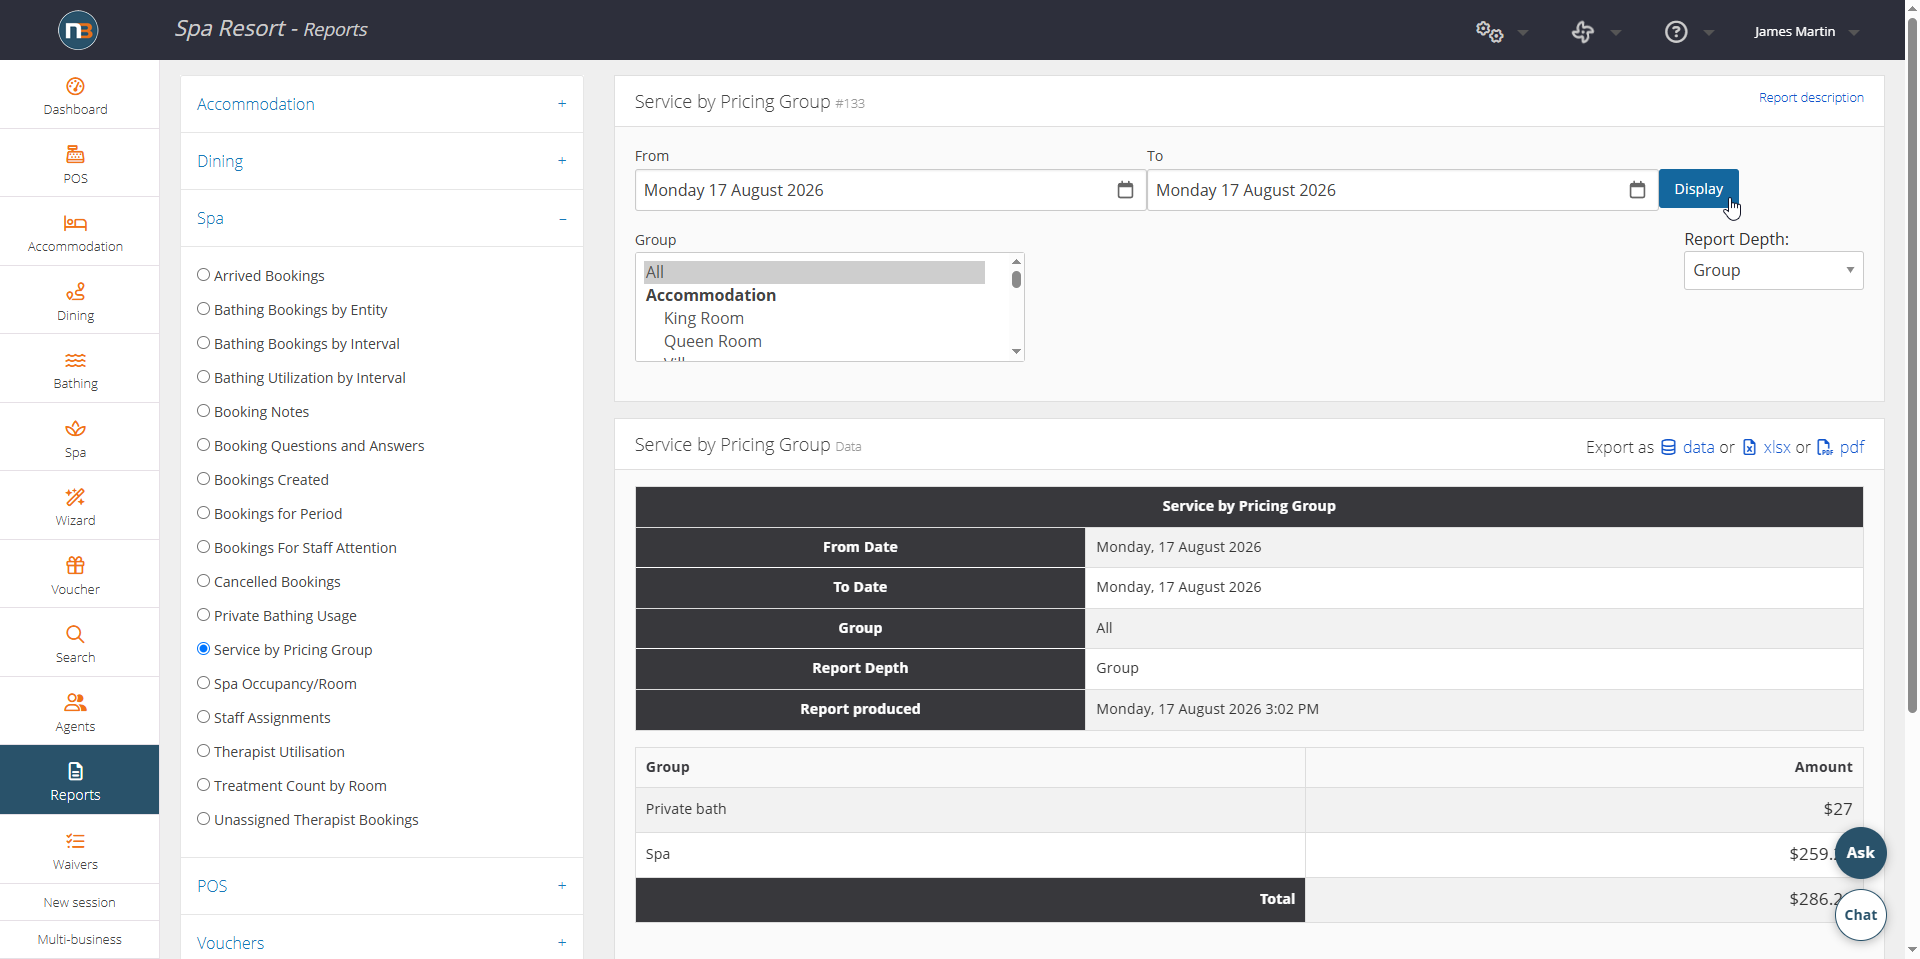This screenshot has width=1920, height=959.
Task: Click the Group list scrollbar thumb
Action: tap(1016, 279)
